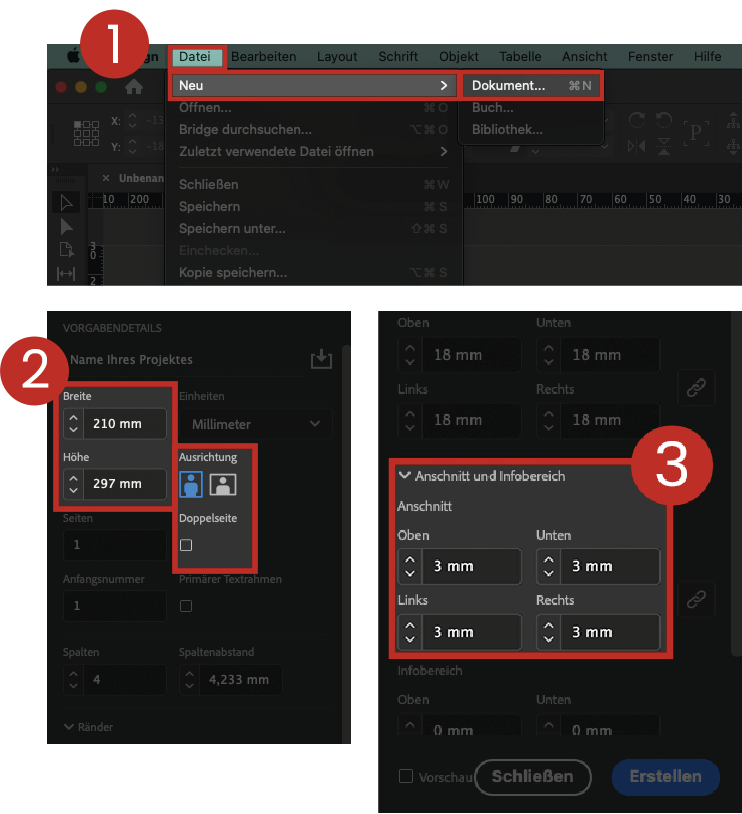Click Anschnitt Rechts stepper arrows
This screenshot has width=742, height=814.
548,632
